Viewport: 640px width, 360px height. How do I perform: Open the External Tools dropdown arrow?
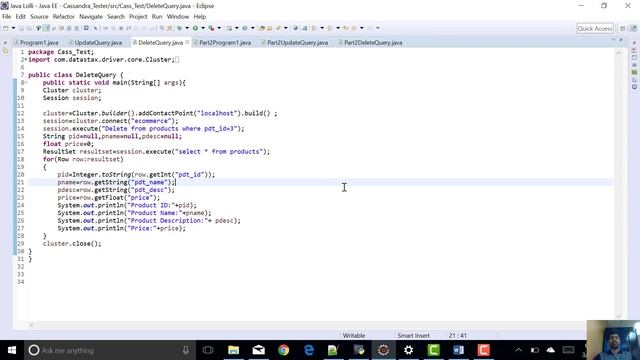coord(219,28)
